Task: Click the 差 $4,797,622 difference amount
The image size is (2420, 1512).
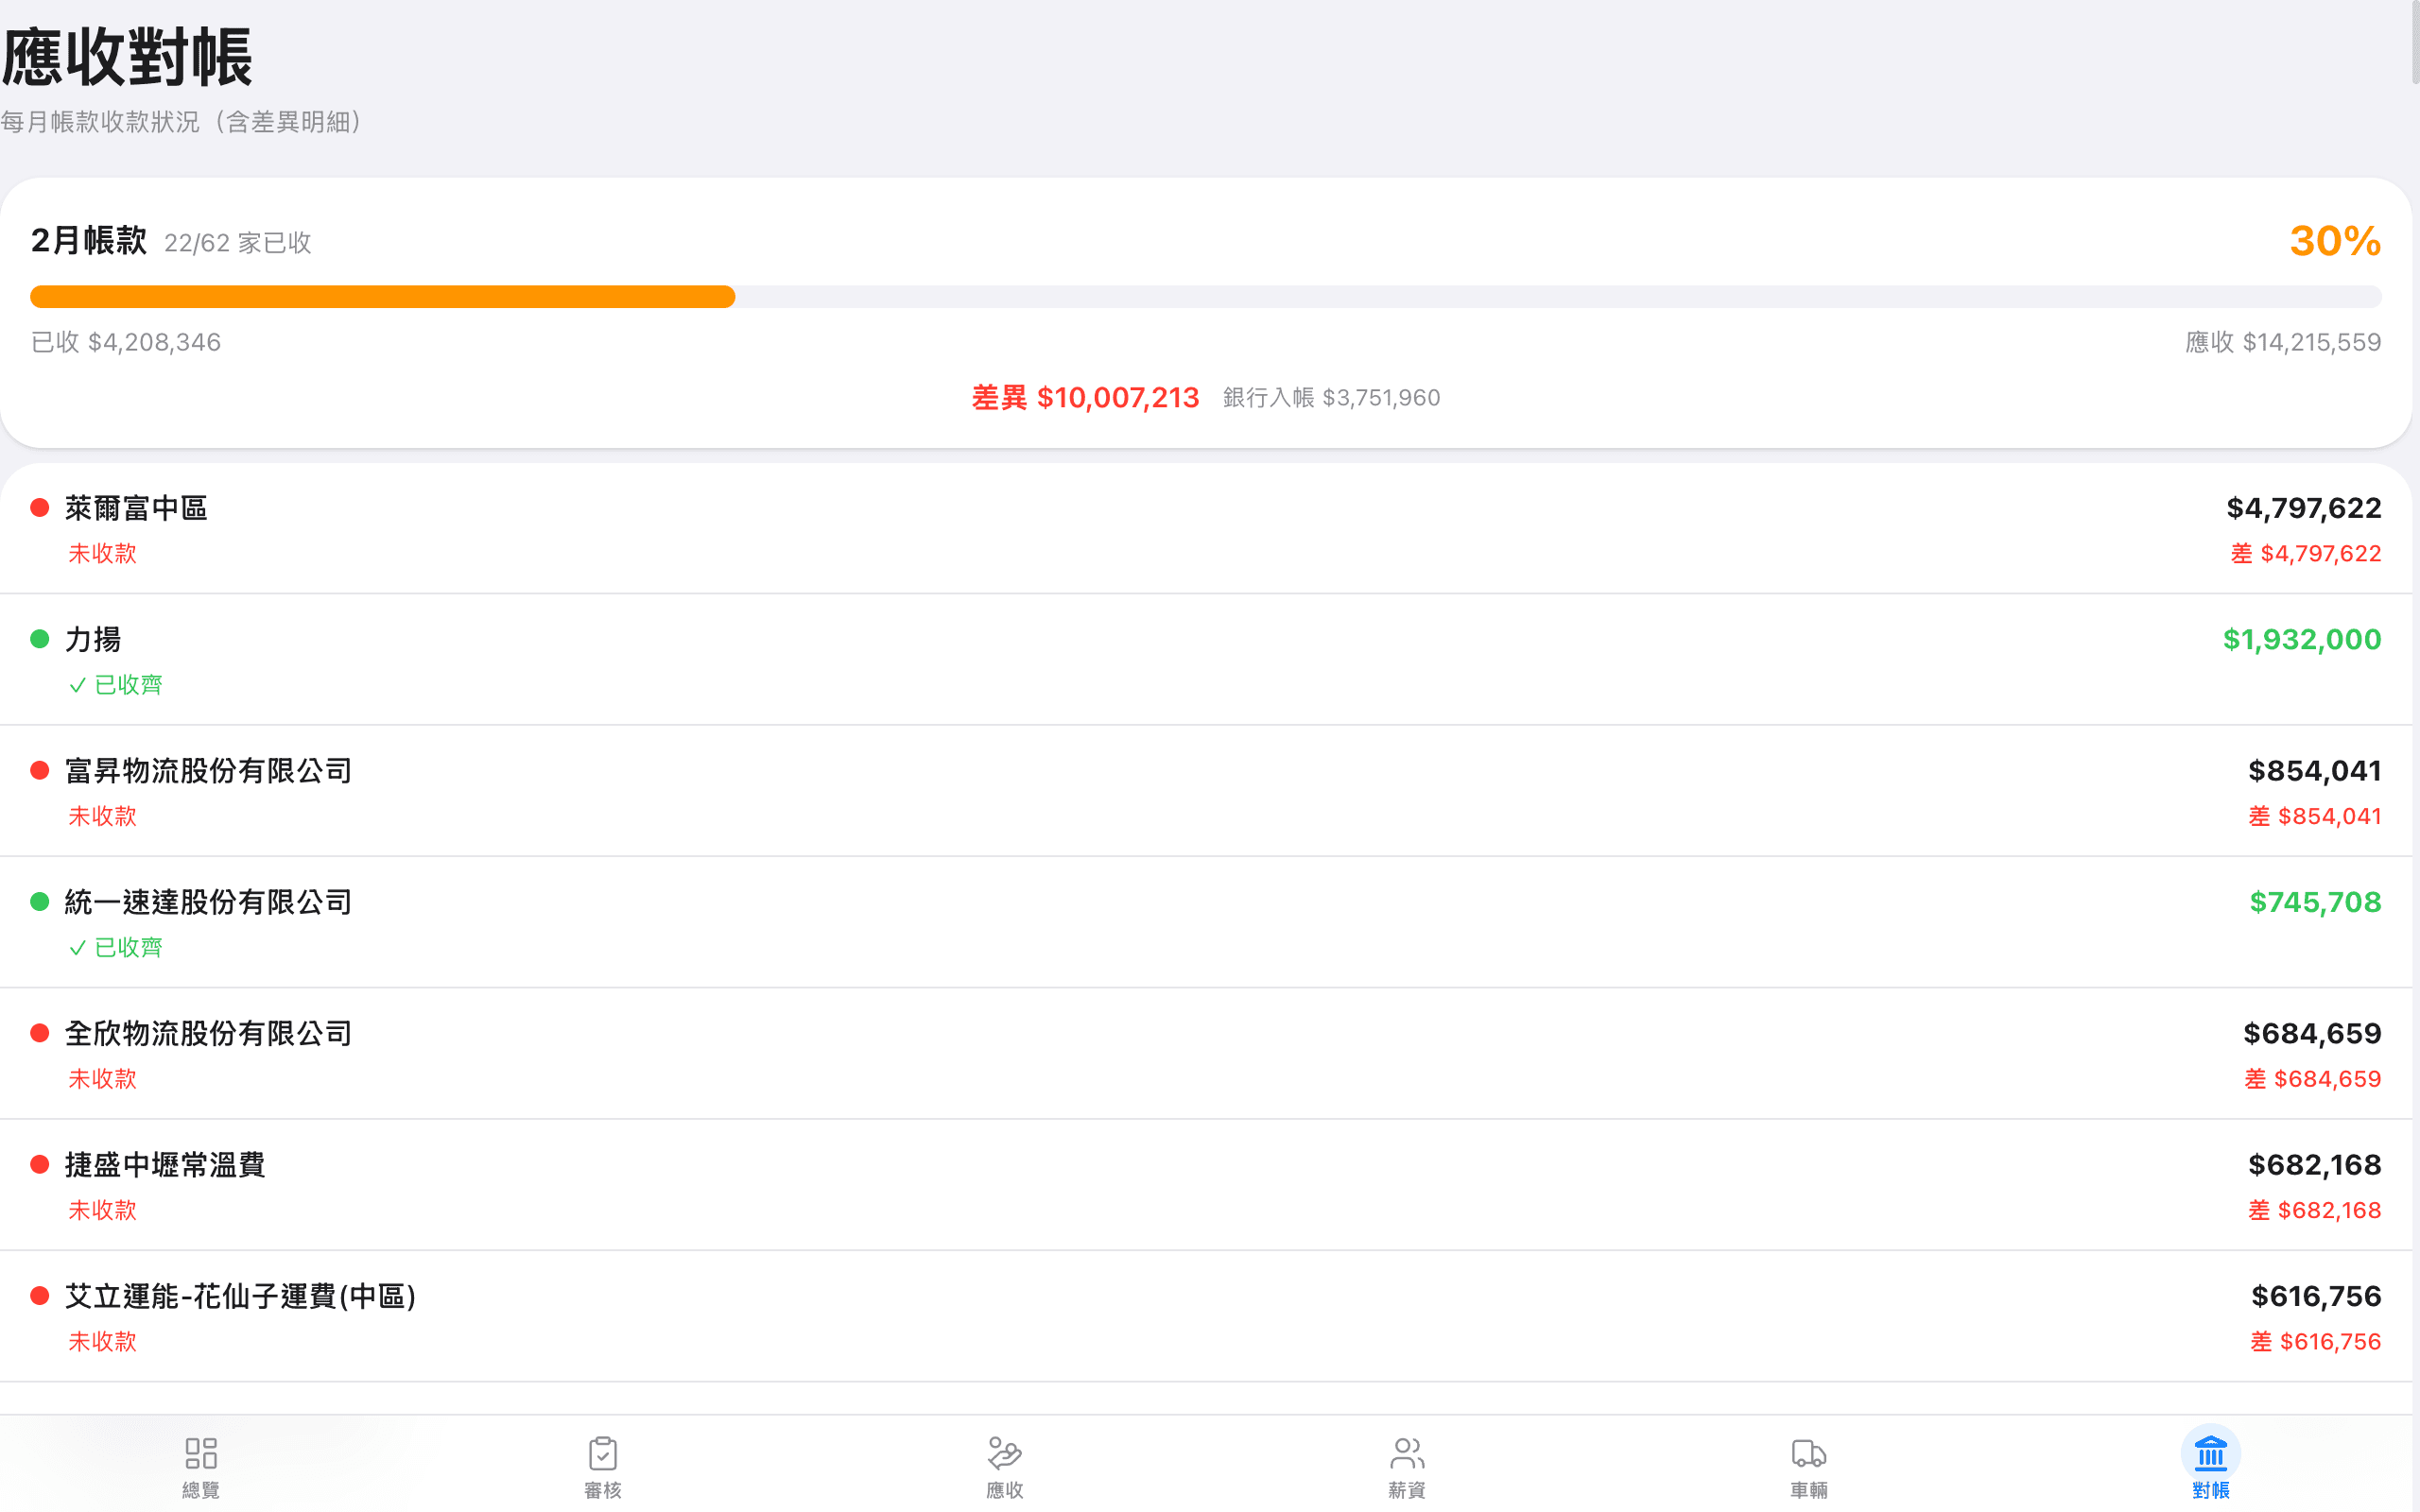Action: point(2305,554)
